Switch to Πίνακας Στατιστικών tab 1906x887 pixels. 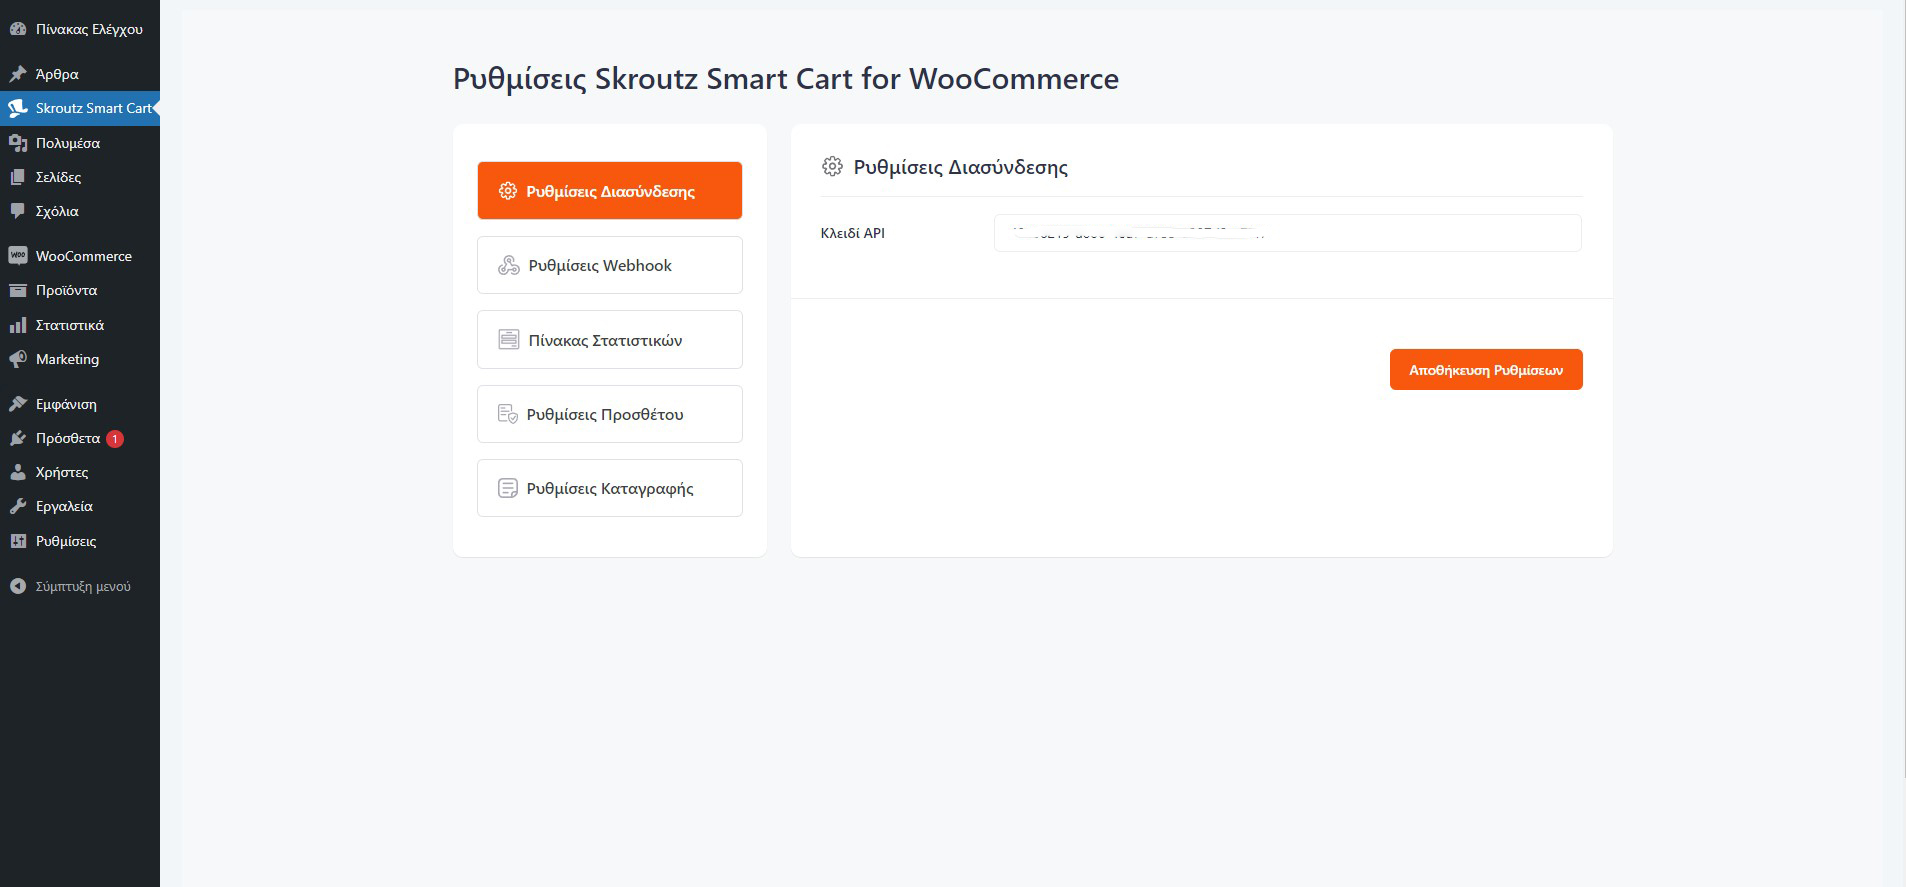pos(609,340)
